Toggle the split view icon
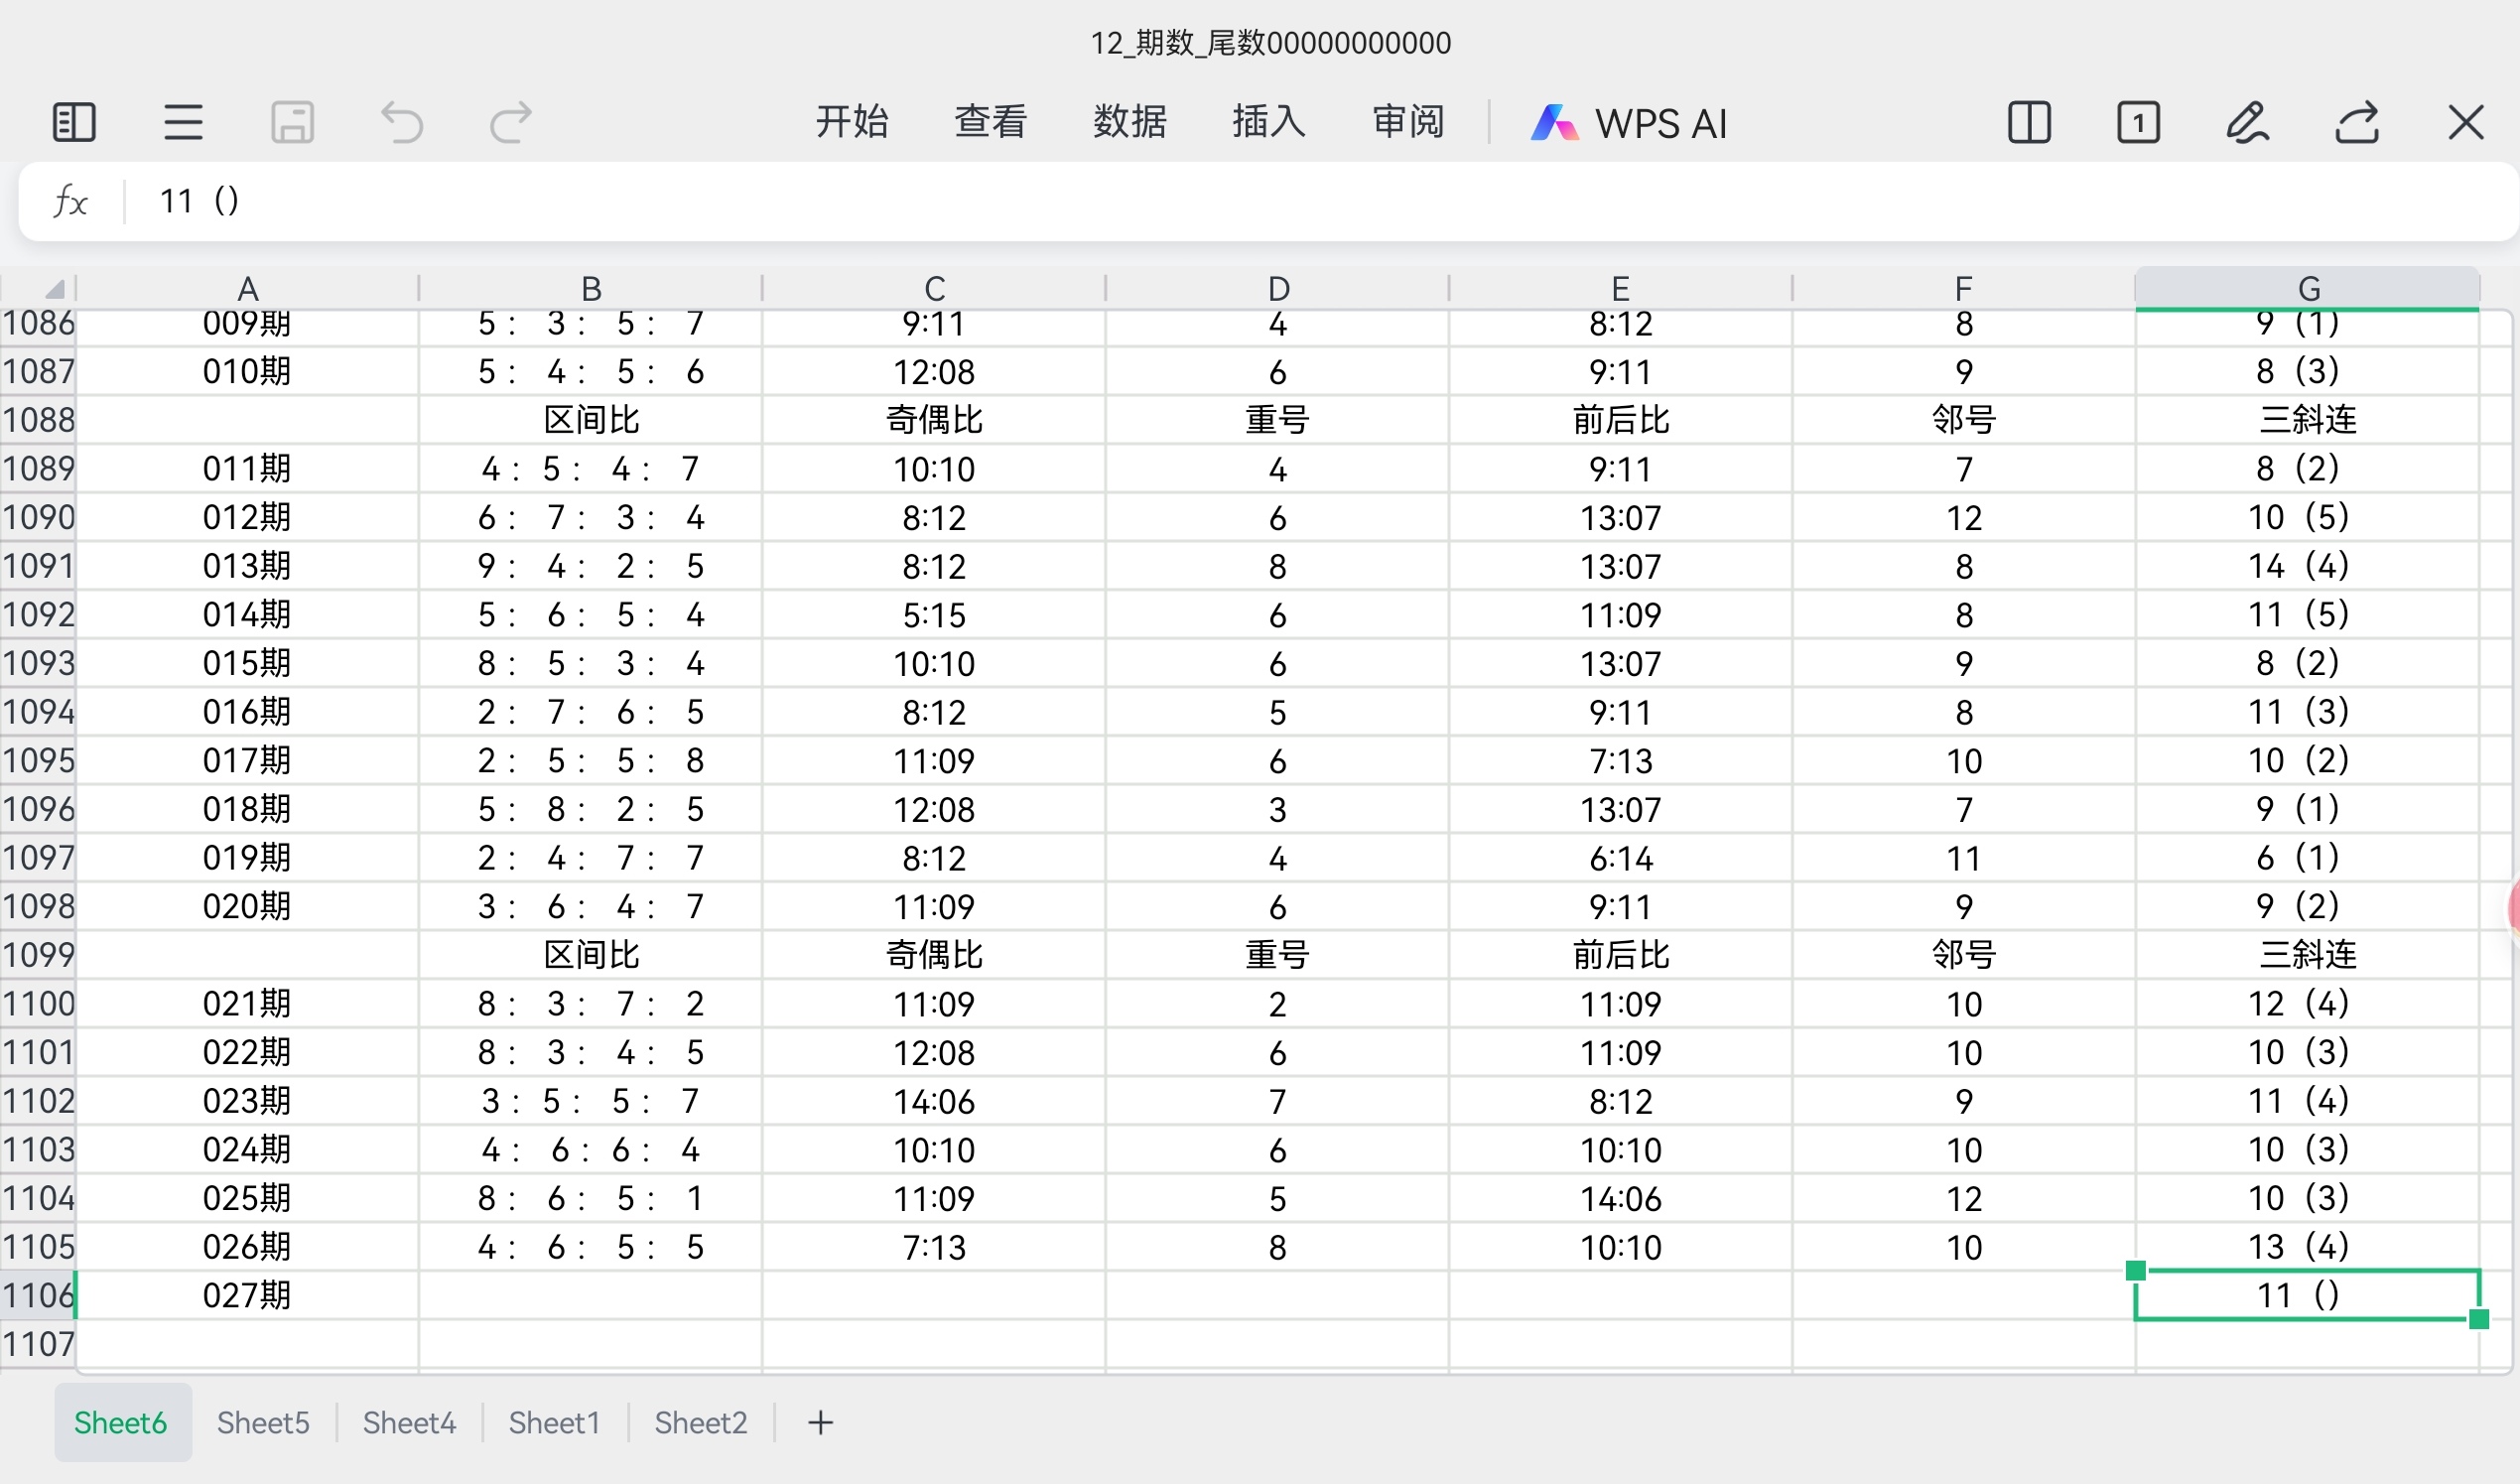The height and width of the screenshot is (1484, 2520). coord(2029,122)
